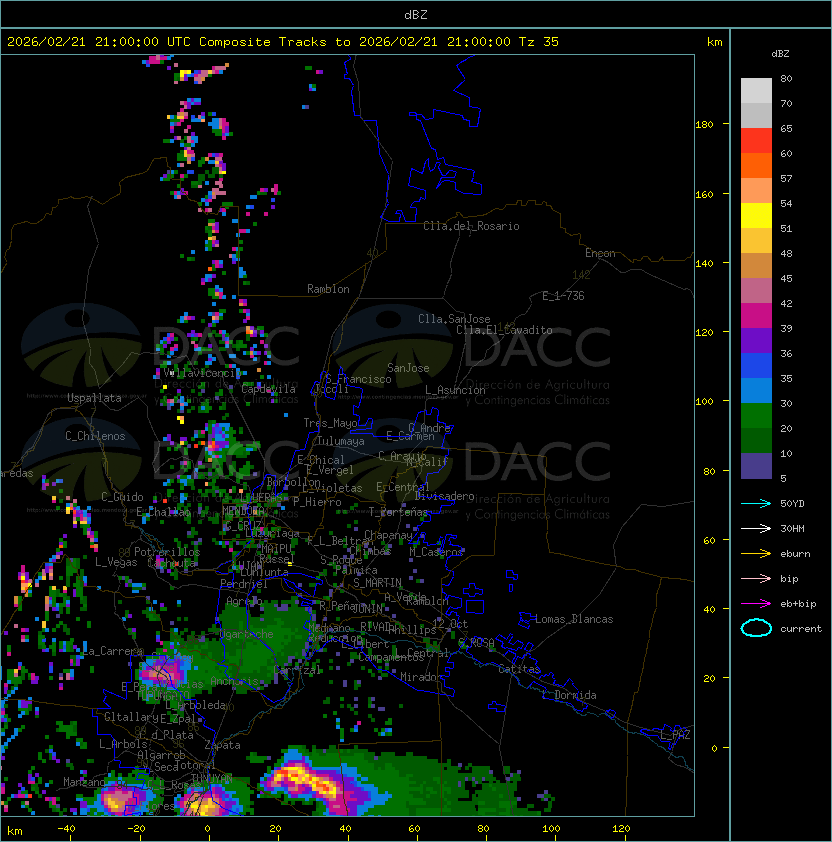Pick the light gray 70-80 dBZ swatch

point(756,90)
